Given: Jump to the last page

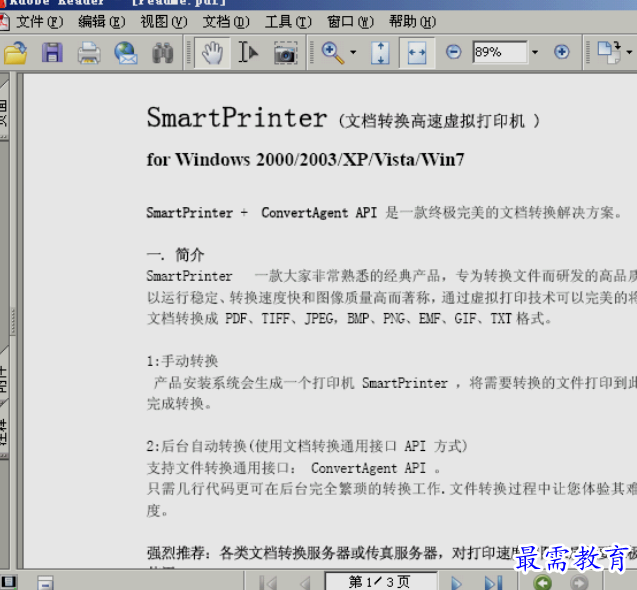Looking at the screenshot, I should coord(493,583).
